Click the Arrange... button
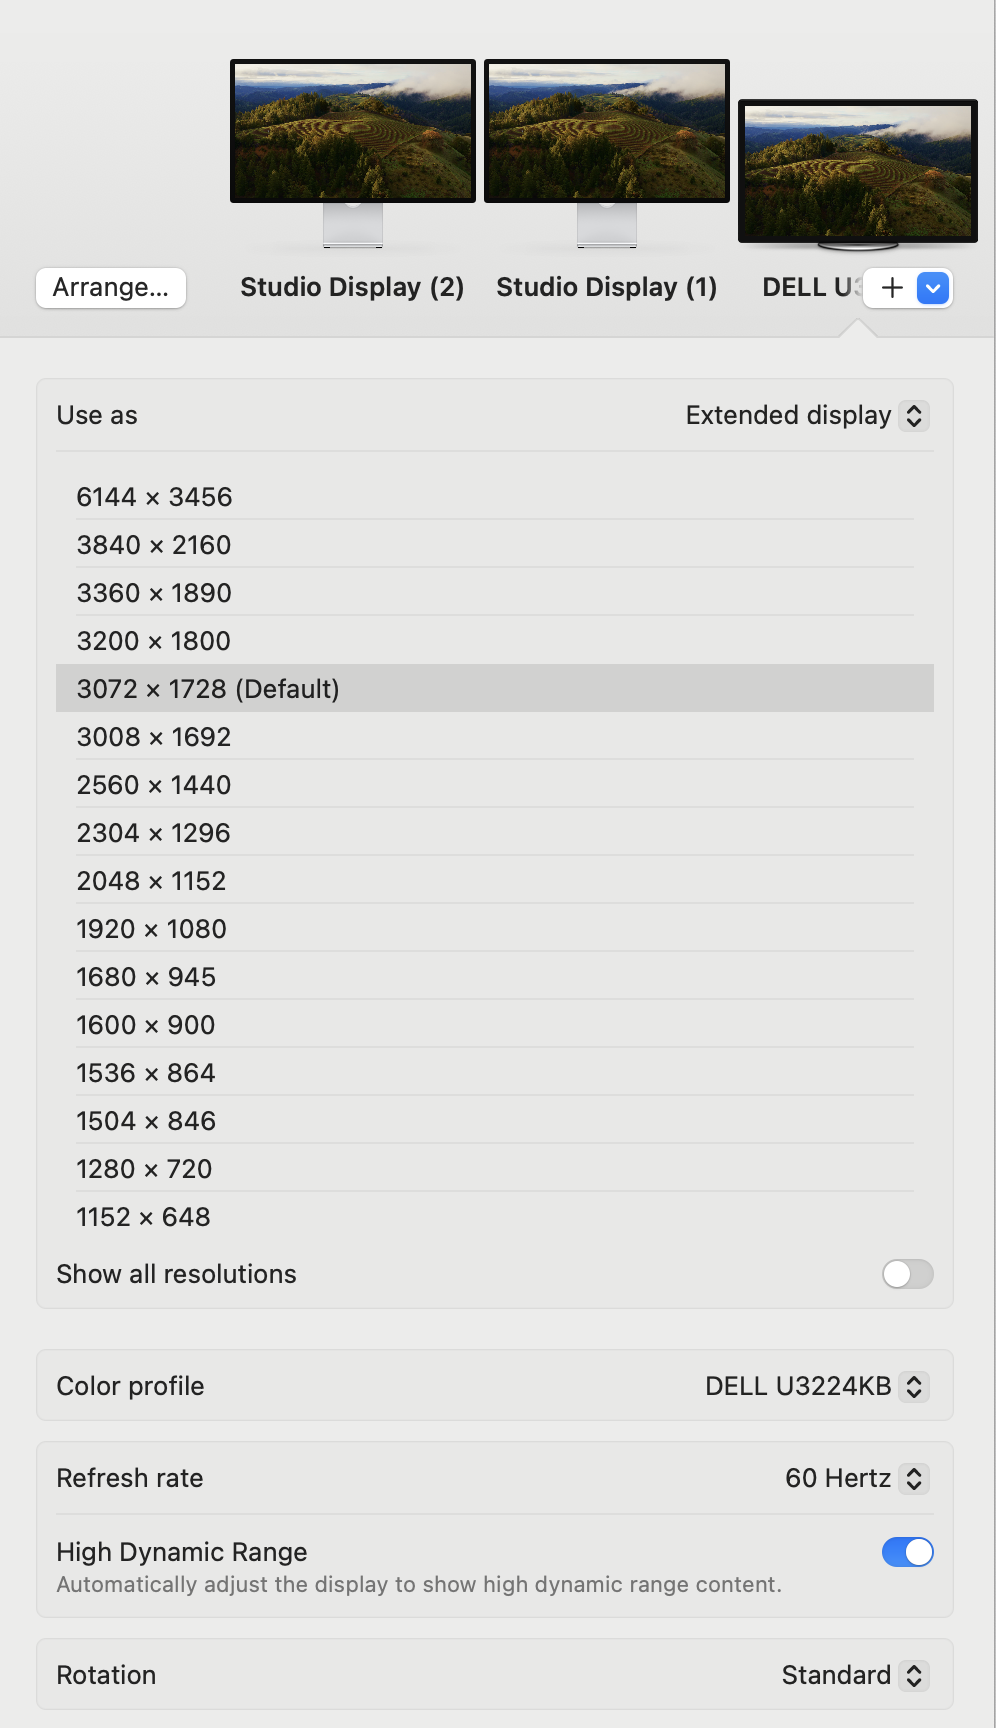This screenshot has width=996, height=1728. (x=111, y=288)
